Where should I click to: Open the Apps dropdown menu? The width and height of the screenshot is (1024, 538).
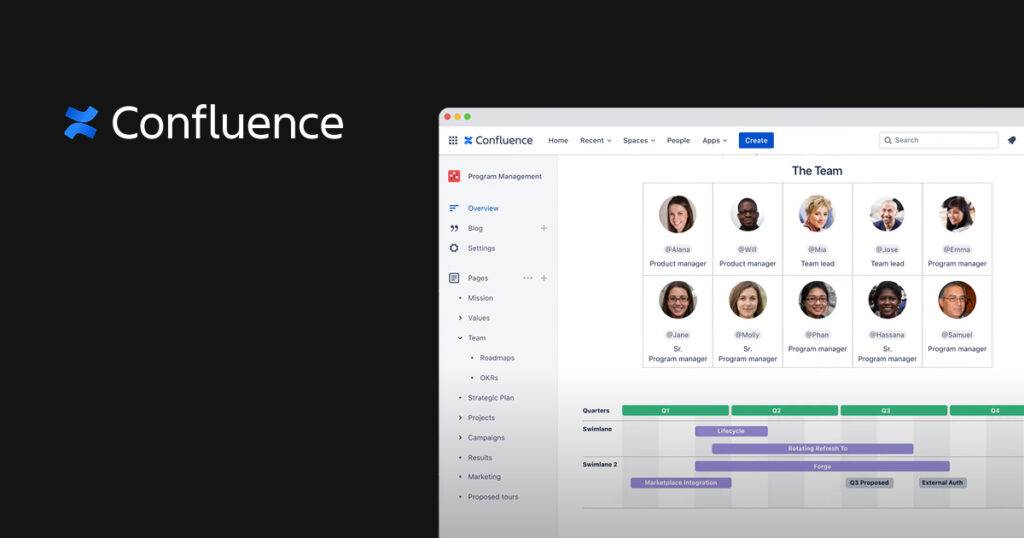[714, 140]
